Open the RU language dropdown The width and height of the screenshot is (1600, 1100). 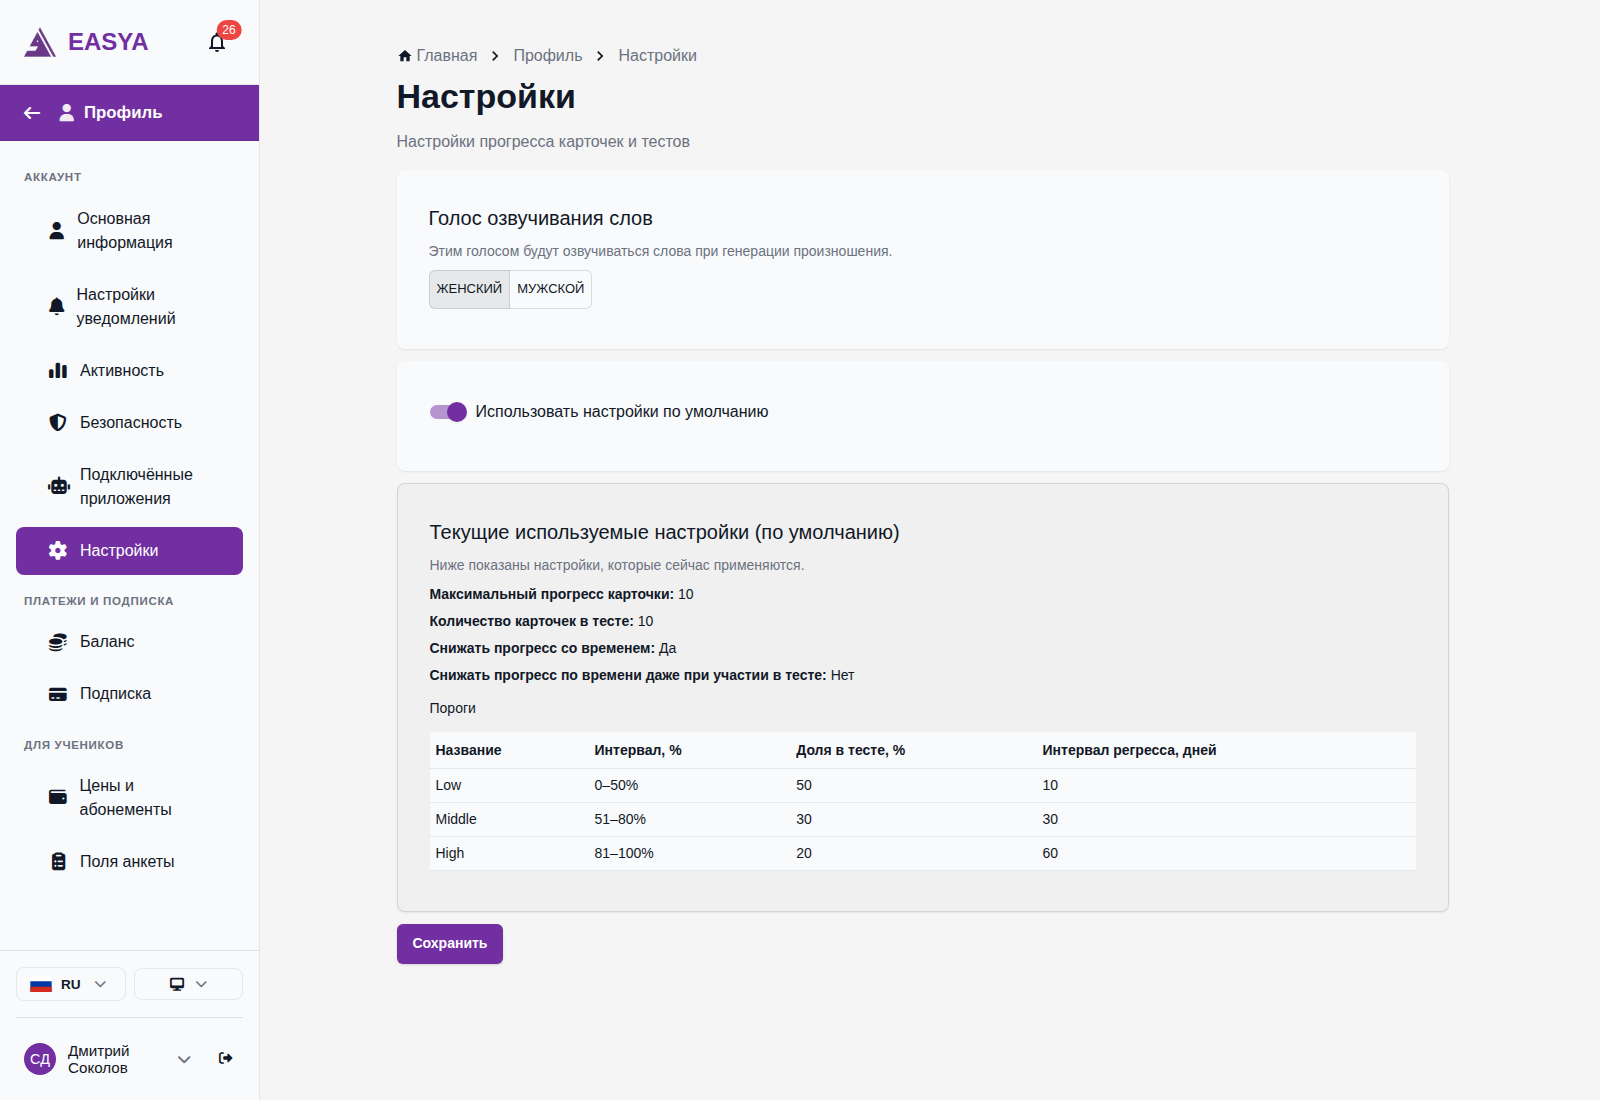pyautogui.click(x=71, y=984)
